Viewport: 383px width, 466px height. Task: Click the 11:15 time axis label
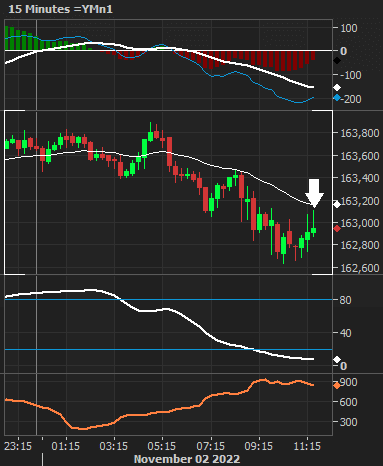pyautogui.click(x=307, y=446)
